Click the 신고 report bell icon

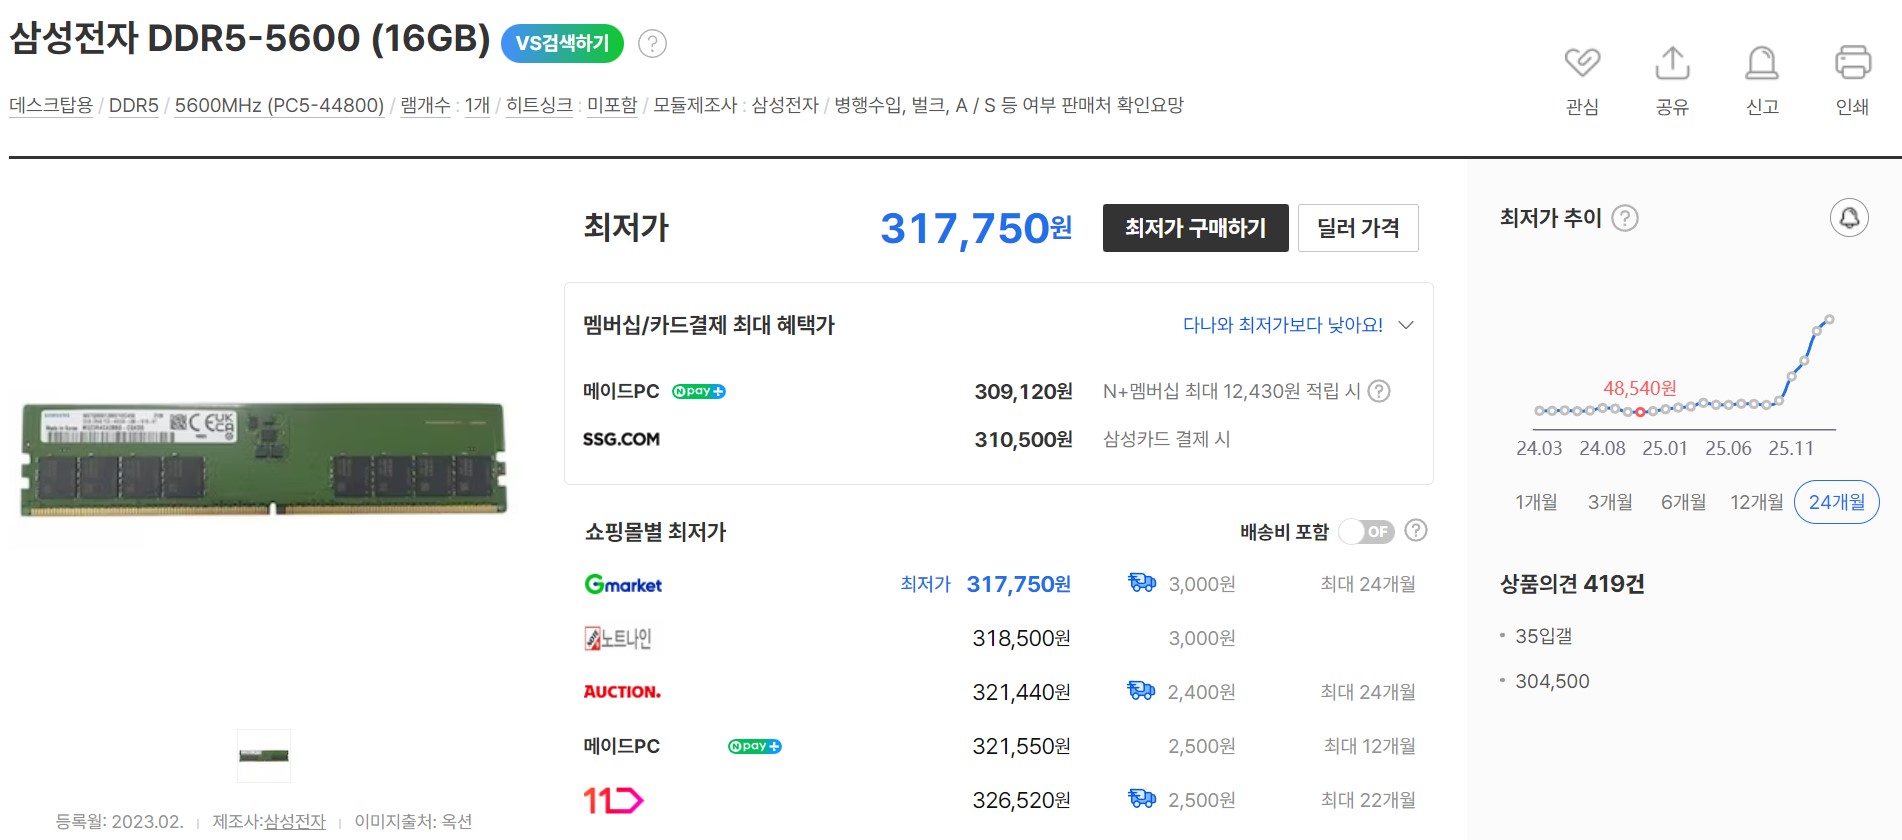point(1762,63)
